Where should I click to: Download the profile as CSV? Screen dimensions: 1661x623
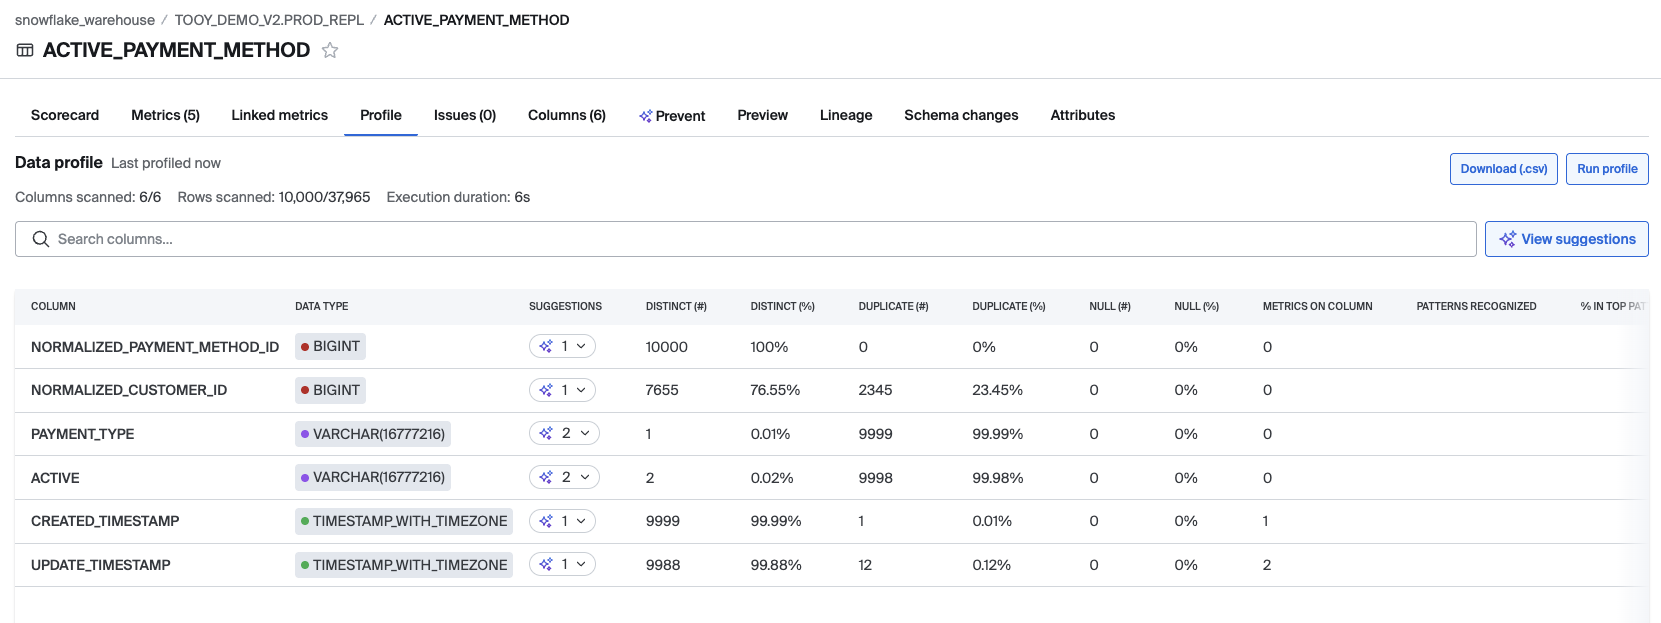pyautogui.click(x=1504, y=169)
